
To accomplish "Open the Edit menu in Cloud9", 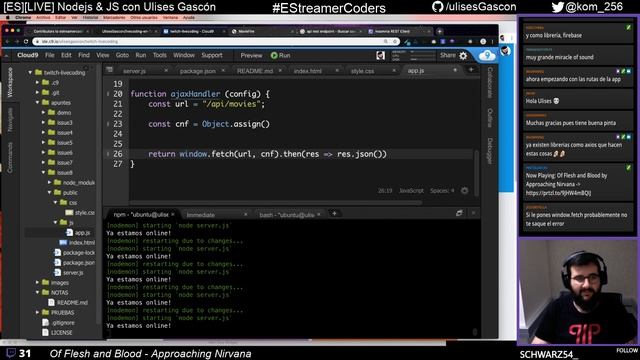I will coord(66,55).
